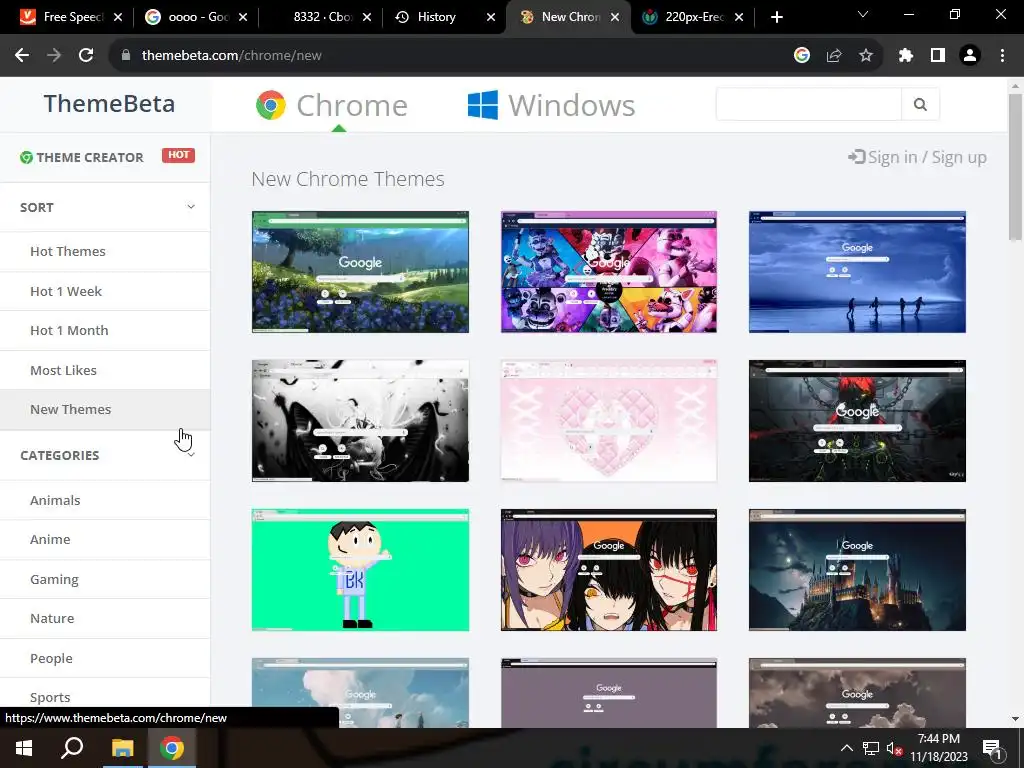Open the Gaming category
Viewport: 1024px width, 768px height.
click(54, 579)
